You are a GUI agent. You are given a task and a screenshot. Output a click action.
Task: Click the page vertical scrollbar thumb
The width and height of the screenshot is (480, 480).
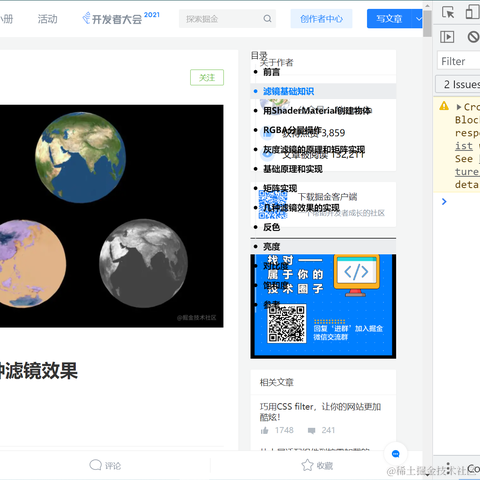coord(427,23)
